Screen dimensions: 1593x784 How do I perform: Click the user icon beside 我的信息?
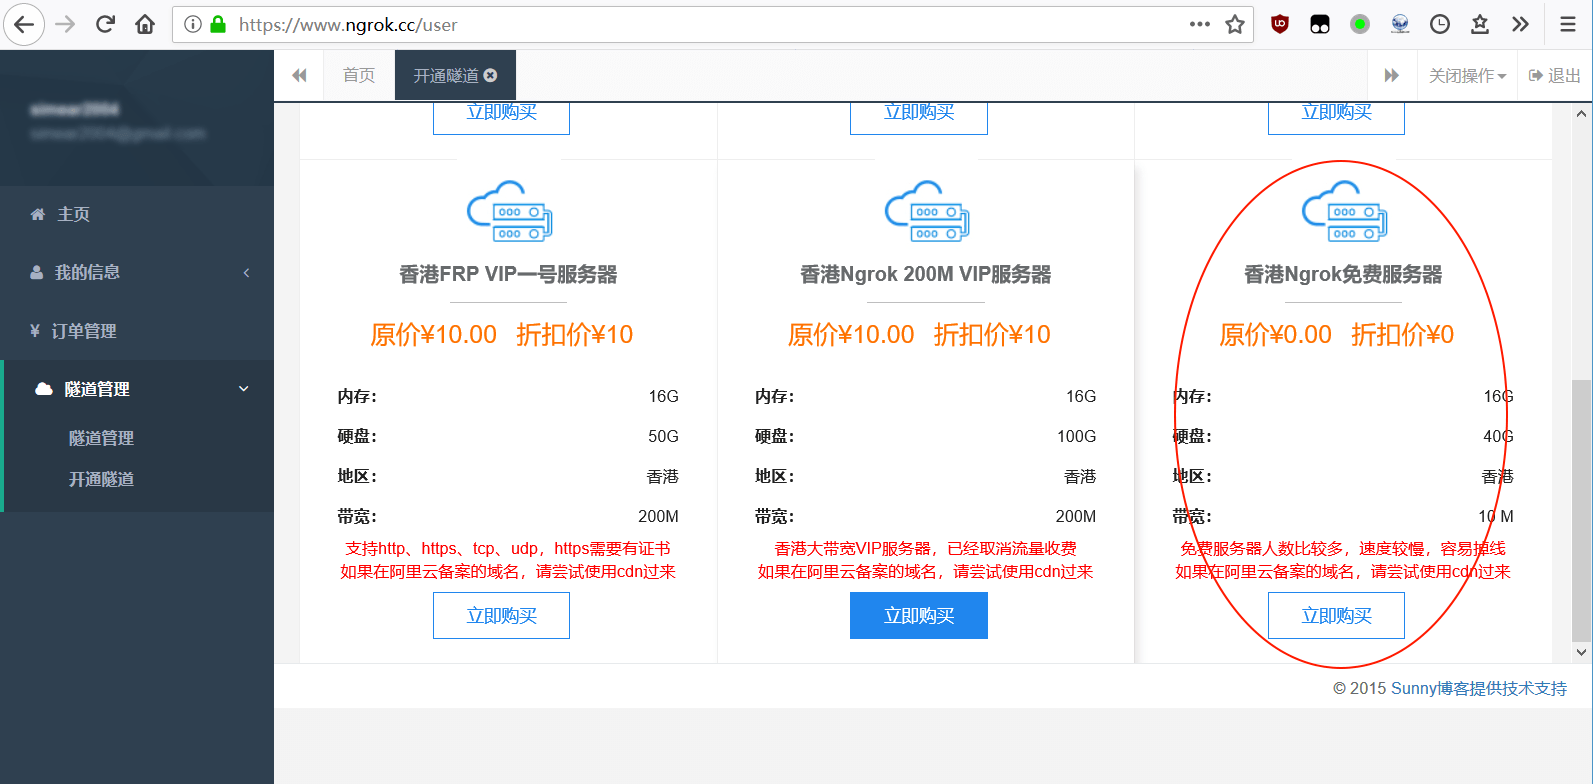tap(37, 272)
